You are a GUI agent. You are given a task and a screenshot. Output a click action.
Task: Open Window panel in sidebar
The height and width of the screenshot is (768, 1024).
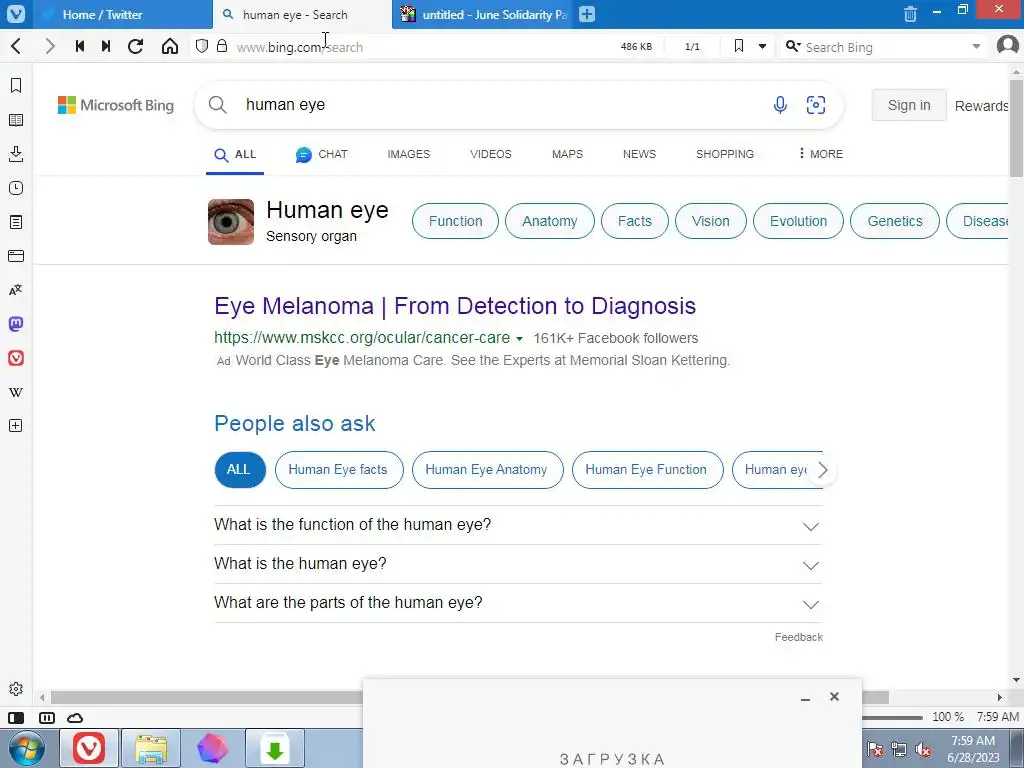[x=16, y=256]
